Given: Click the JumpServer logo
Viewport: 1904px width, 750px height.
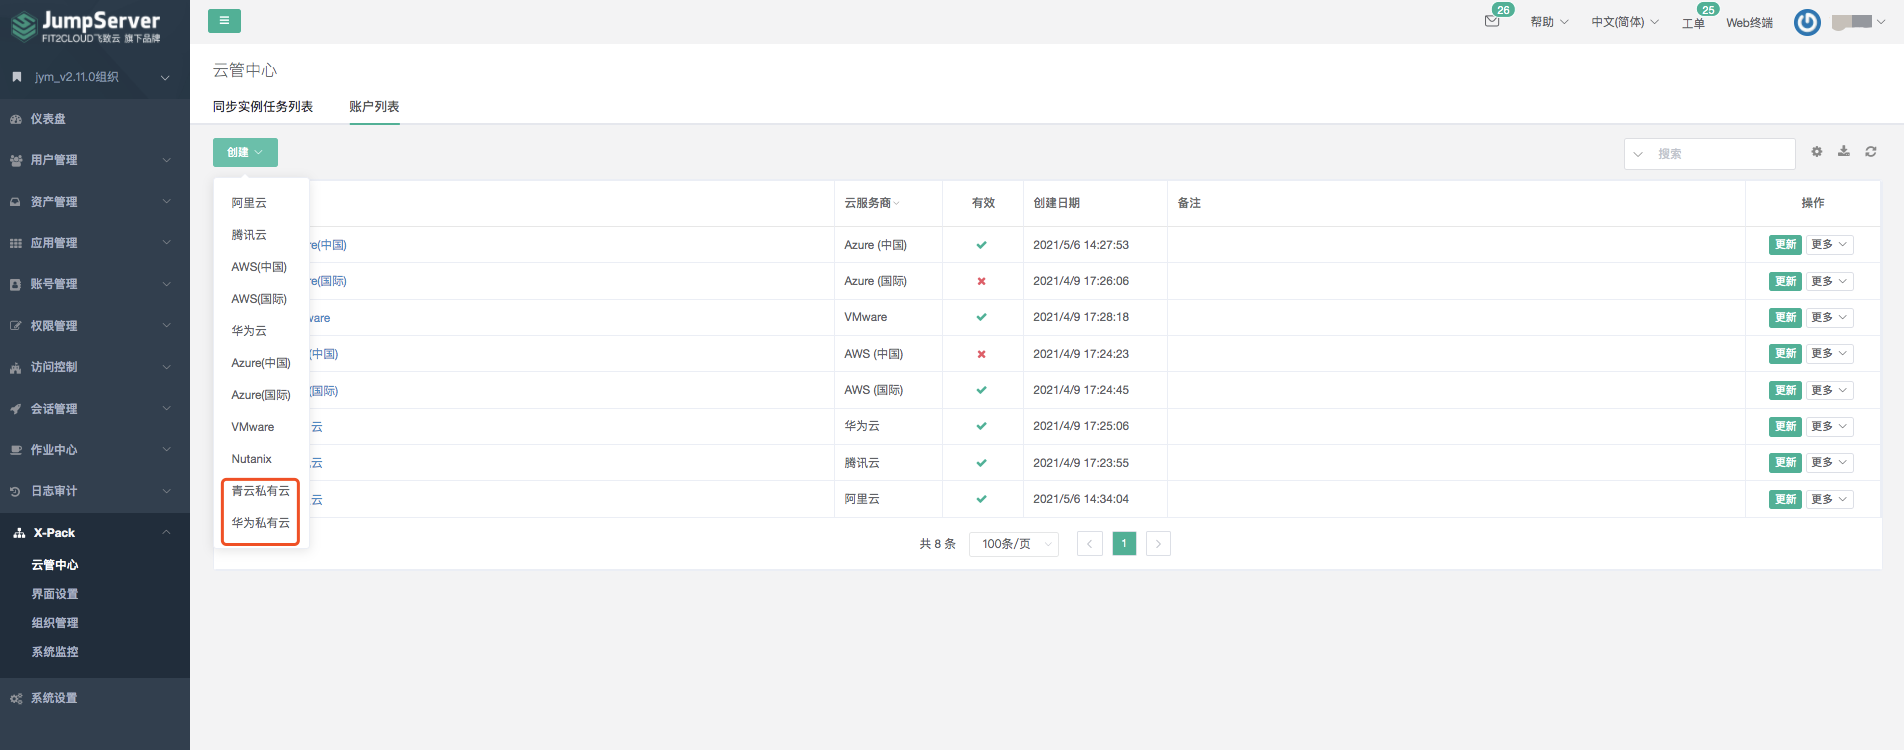Looking at the screenshot, I should [x=86, y=26].
